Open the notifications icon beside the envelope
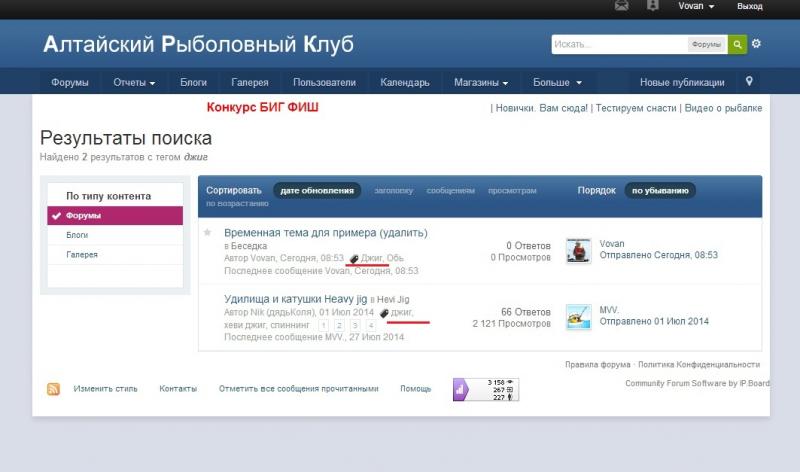This screenshot has height=472, width=800. pyautogui.click(x=653, y=6)
